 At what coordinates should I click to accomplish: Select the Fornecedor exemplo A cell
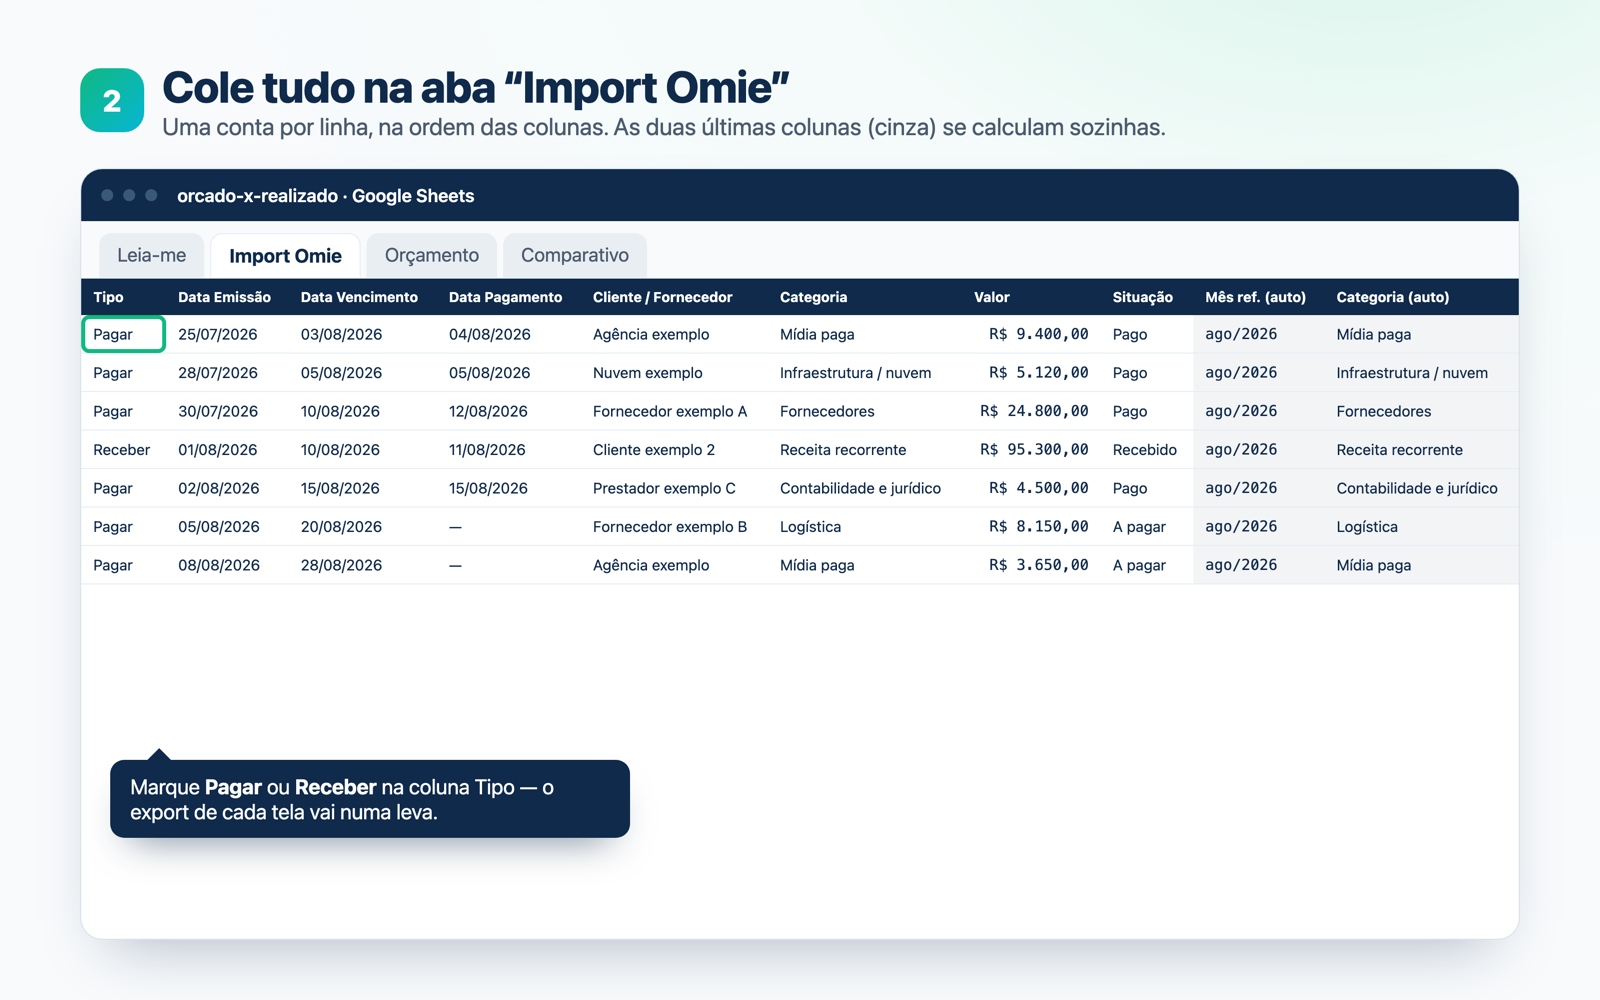point(670,411)
